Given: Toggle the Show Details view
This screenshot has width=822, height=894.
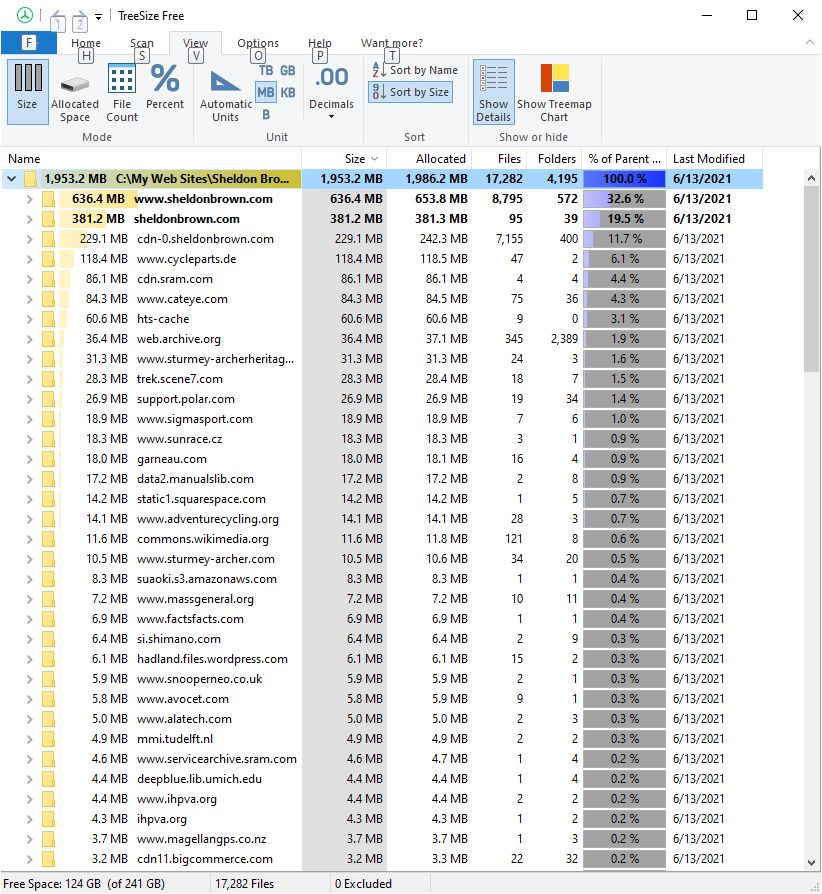Looking at the screenshot, I should (x=493, y=90).
